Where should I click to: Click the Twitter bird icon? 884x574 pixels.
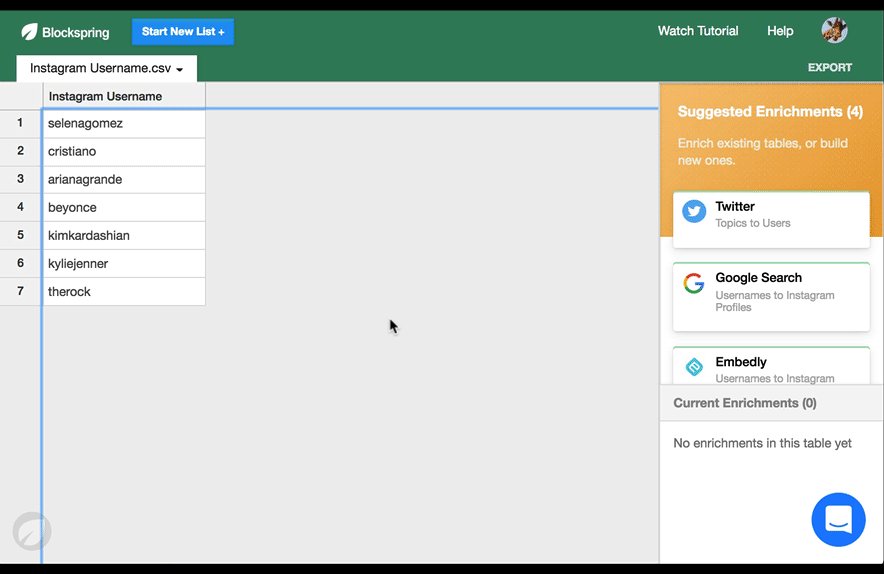694,212
